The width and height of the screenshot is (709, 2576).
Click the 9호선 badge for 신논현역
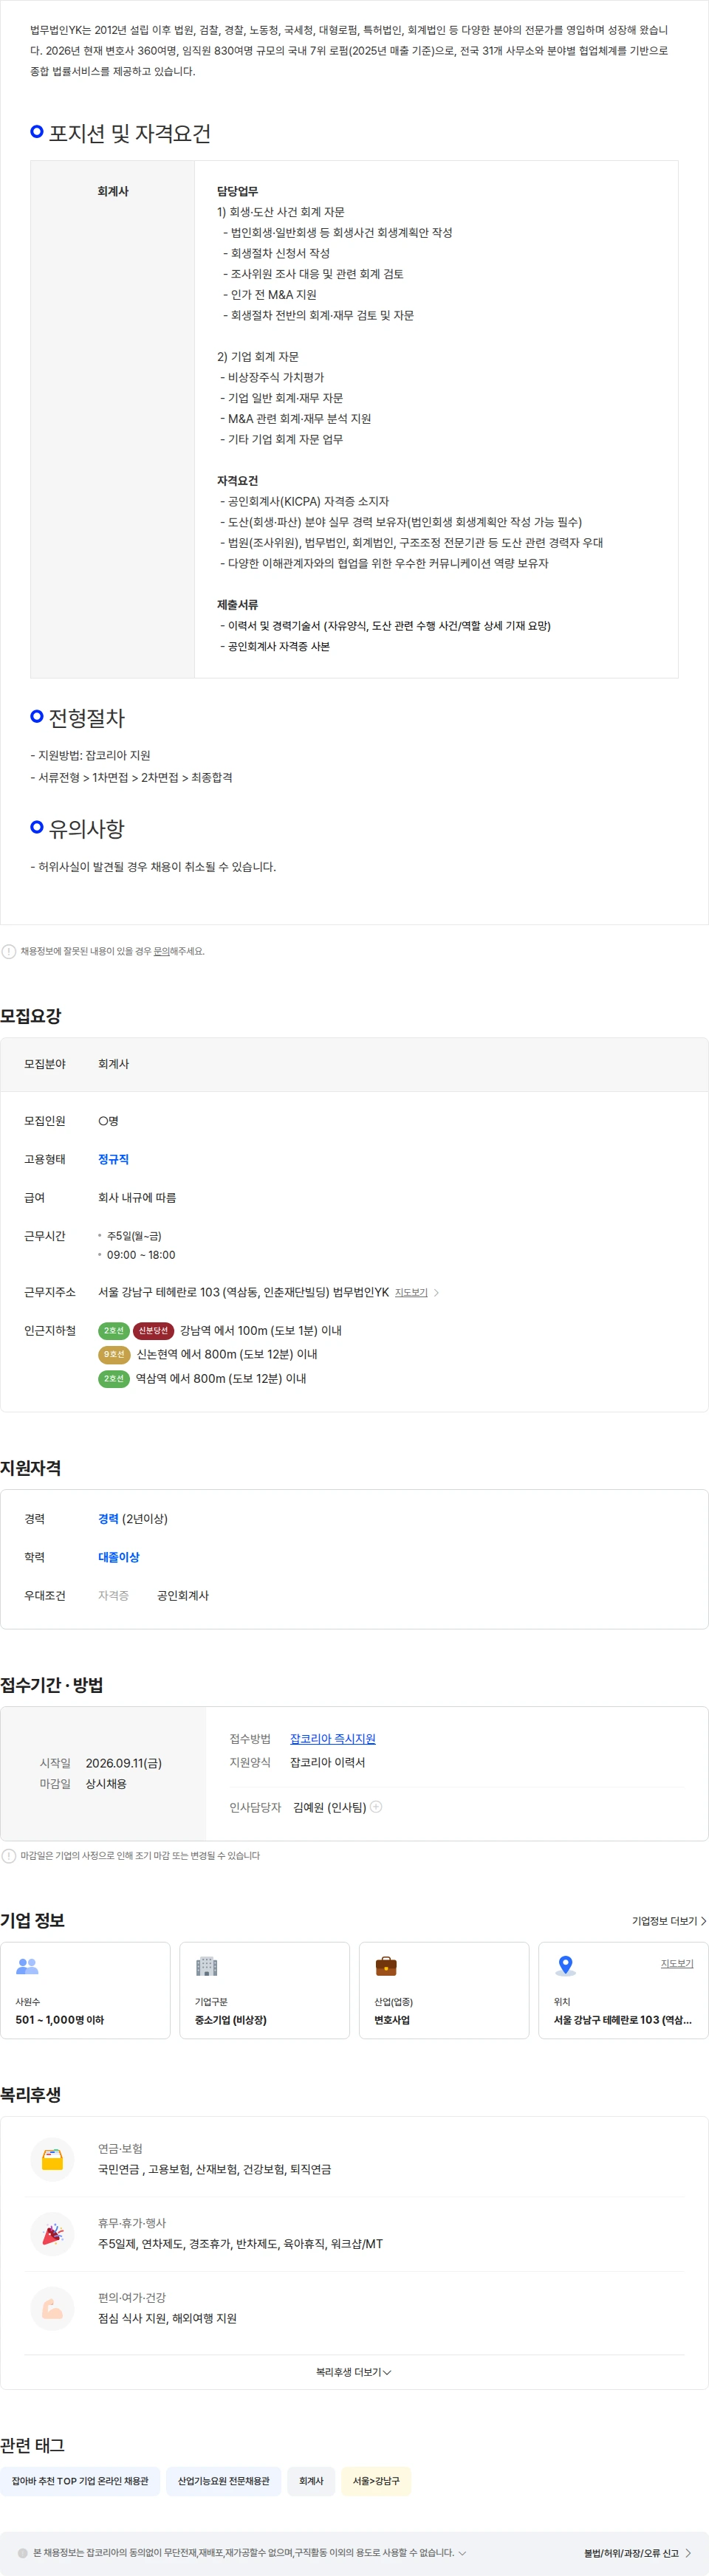point(114,1354)
